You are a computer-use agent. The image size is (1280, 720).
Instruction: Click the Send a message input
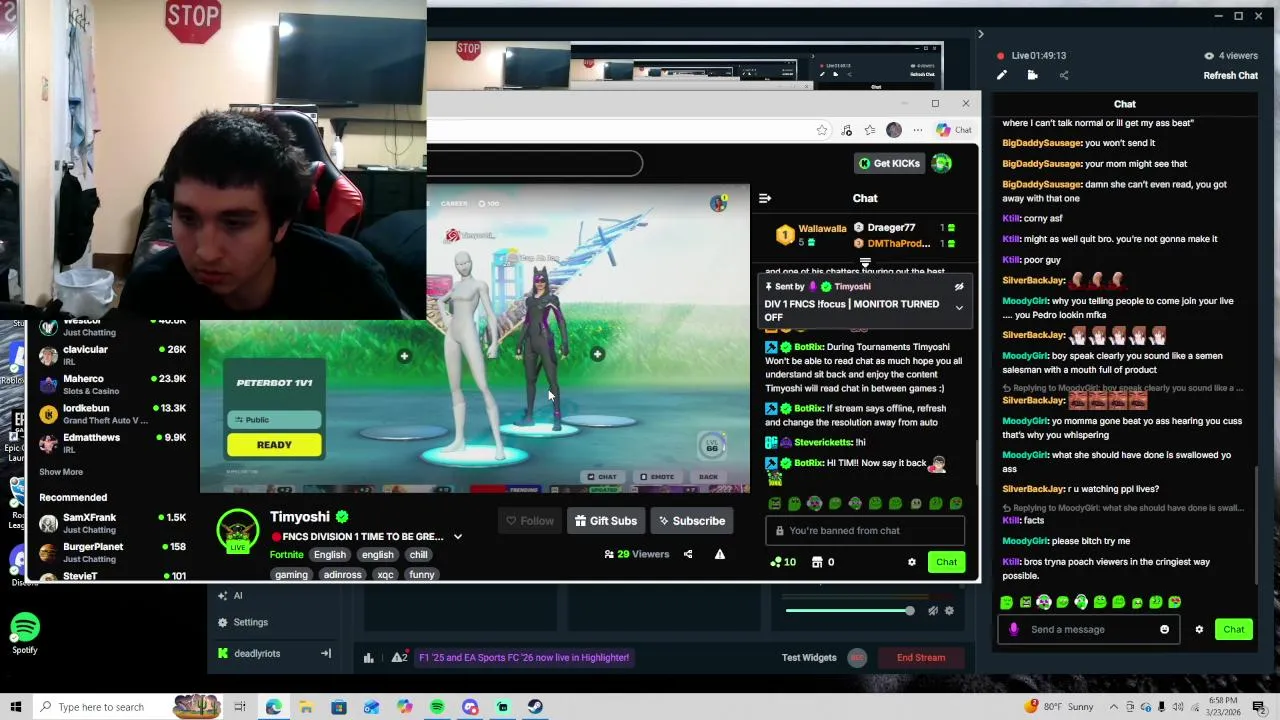tap(1088, 630)
